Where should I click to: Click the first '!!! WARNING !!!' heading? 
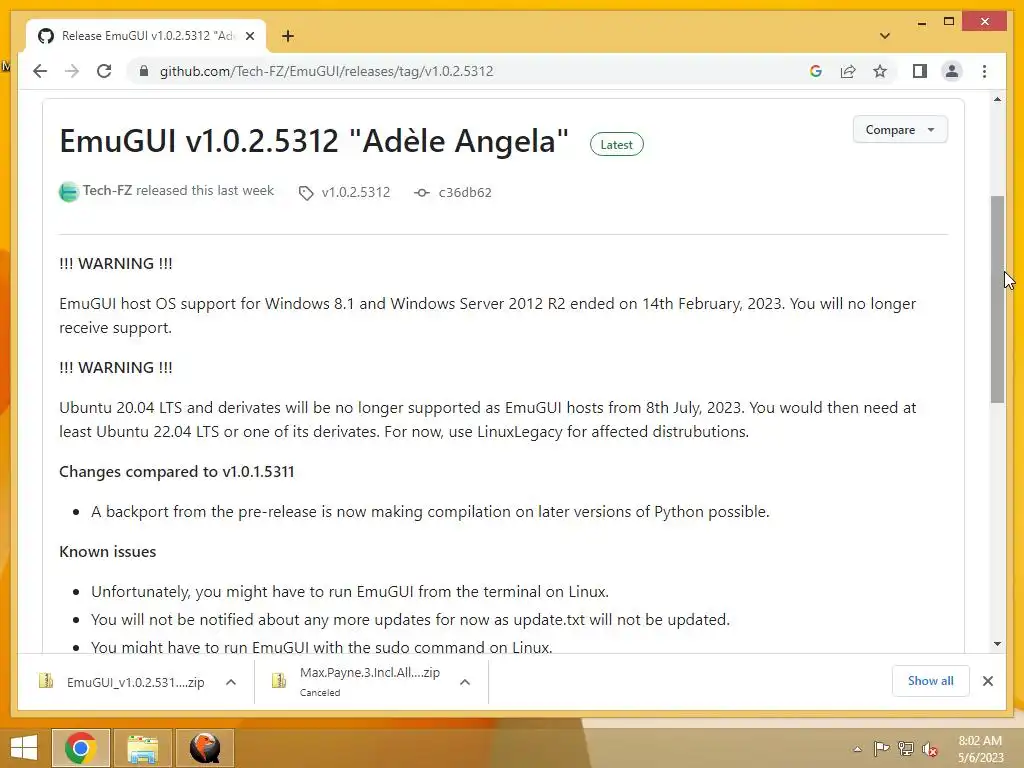point(116,264)
